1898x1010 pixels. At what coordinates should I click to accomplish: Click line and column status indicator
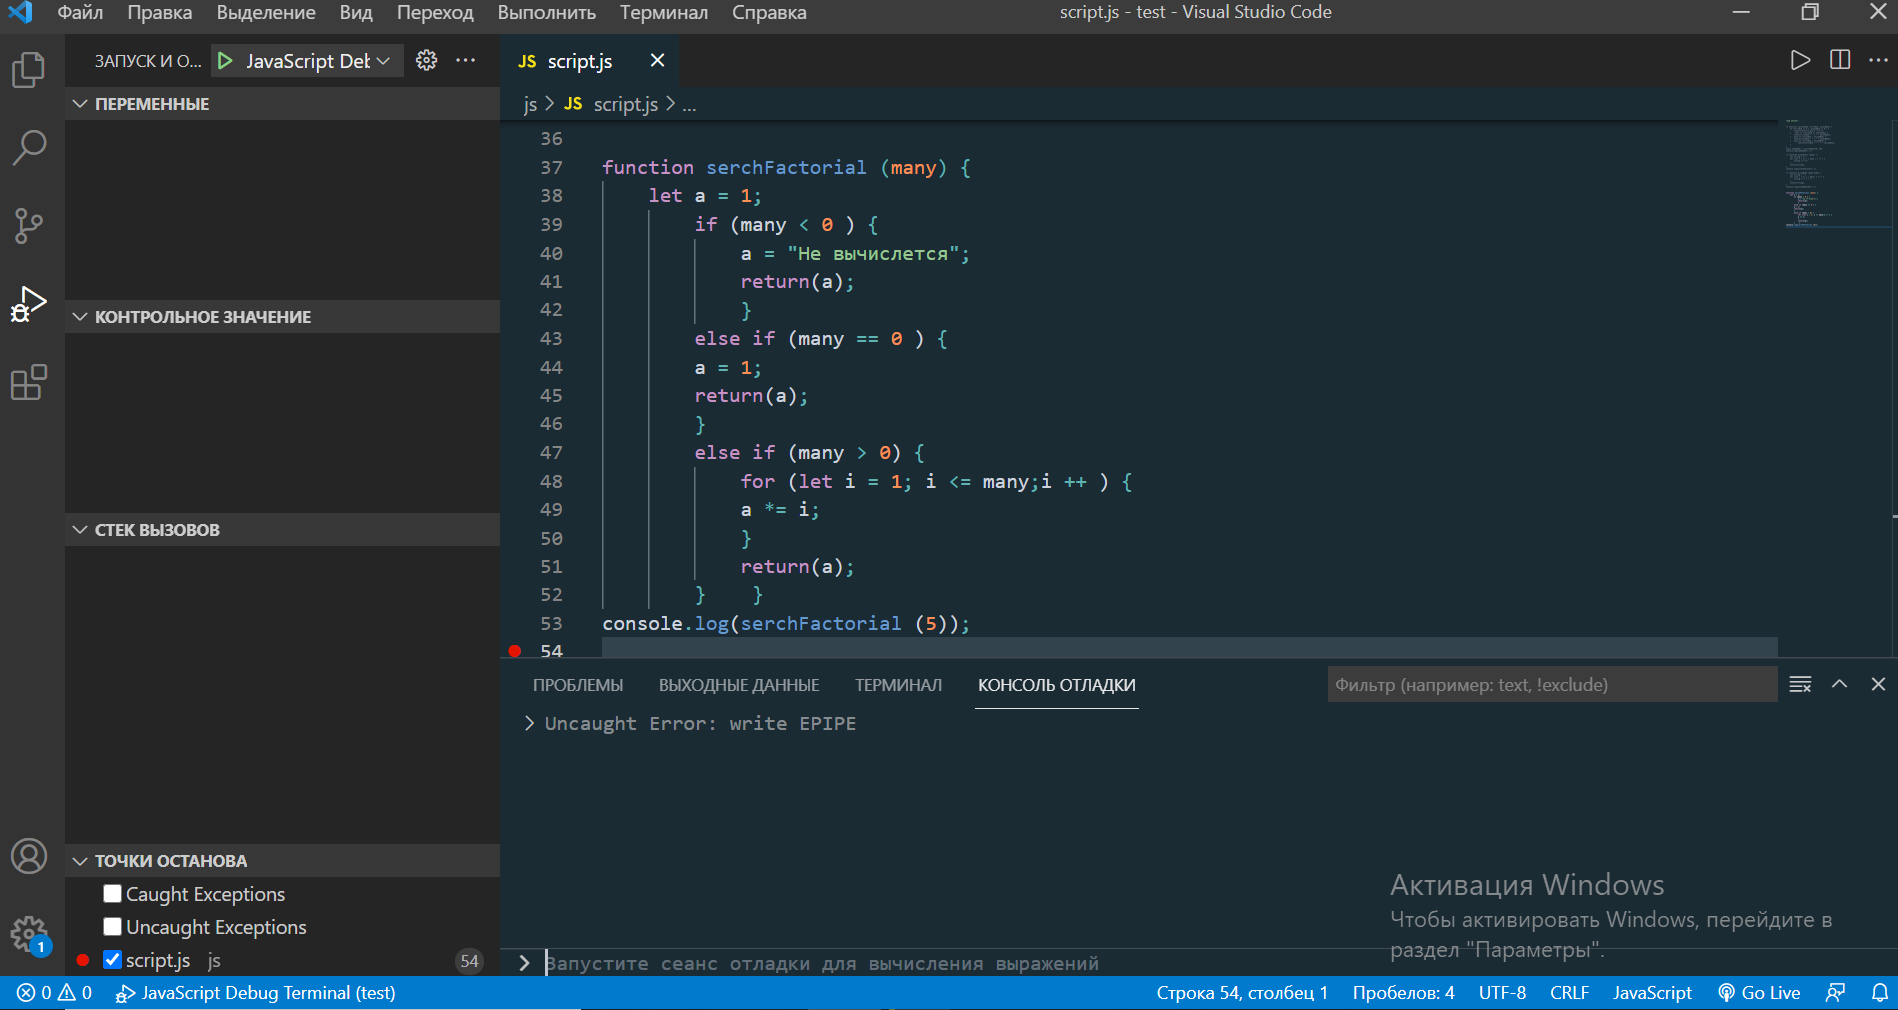(x=1242, y=993)
